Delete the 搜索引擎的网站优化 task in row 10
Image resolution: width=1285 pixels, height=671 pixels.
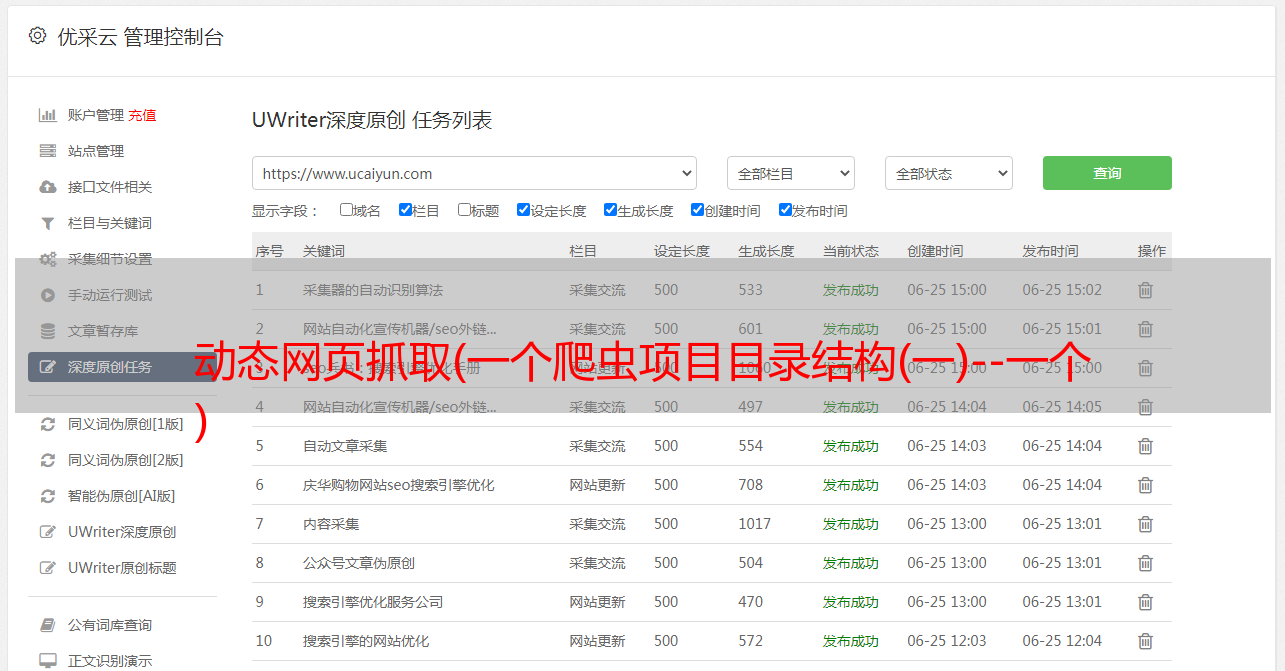pyautogui.click(x=1145, y=641)
